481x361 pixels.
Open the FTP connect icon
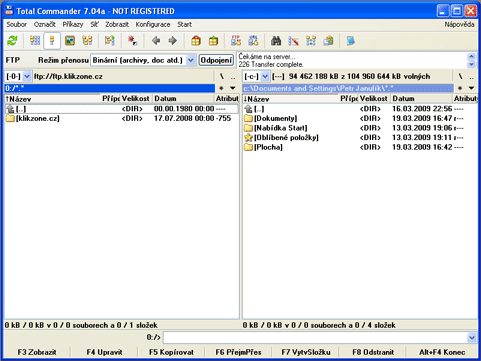pyautogui.click(x=236, y=41)
